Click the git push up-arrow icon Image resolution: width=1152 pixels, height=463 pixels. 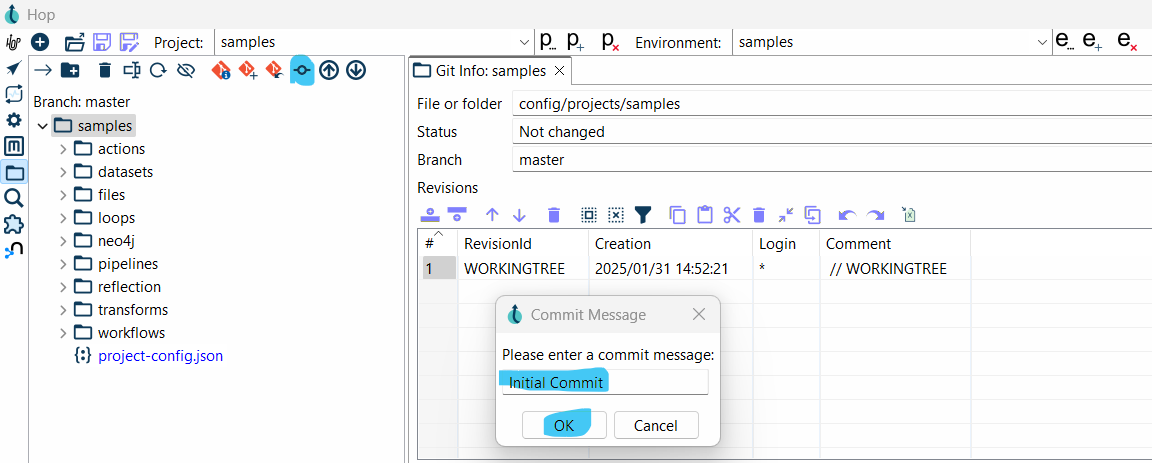(x=329, y=70)
